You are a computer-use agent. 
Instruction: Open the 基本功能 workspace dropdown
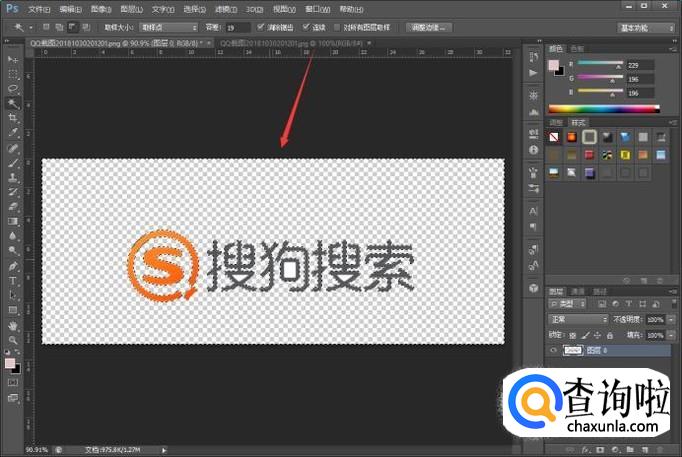point(644,27)
